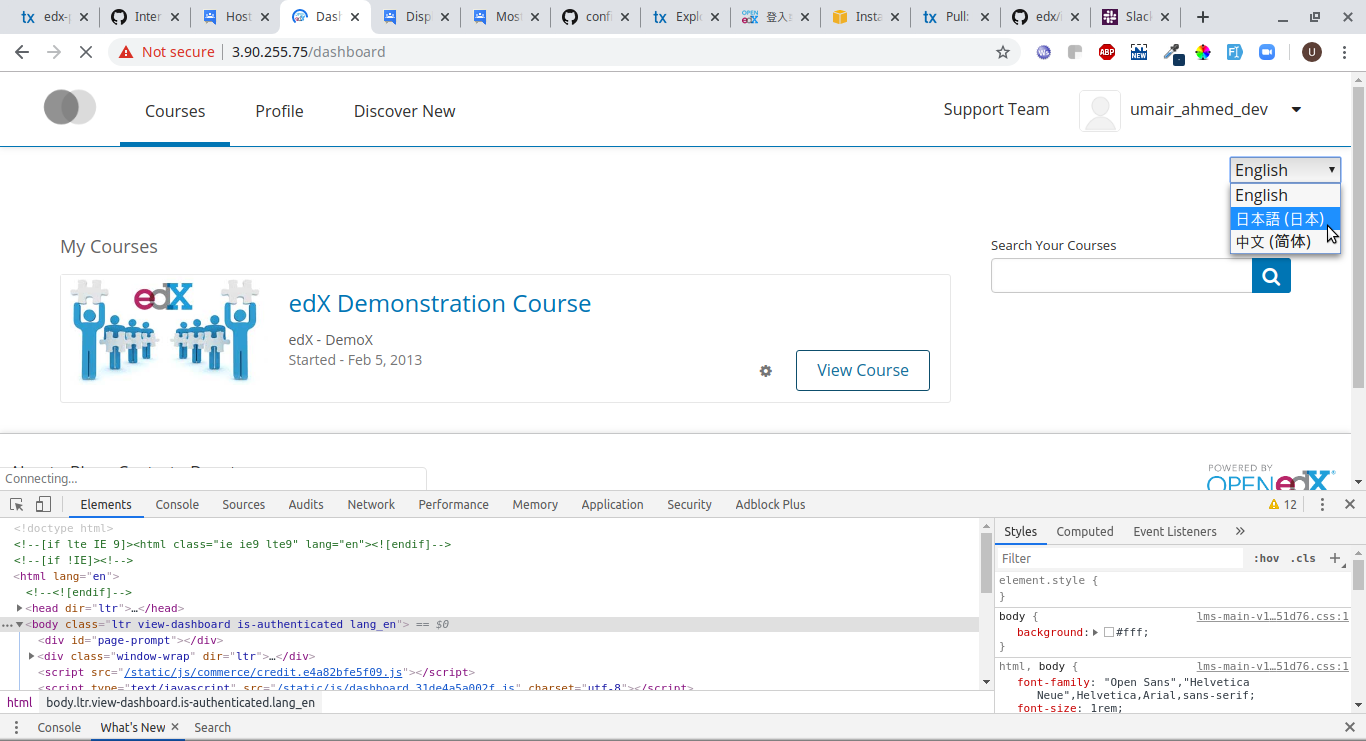Toggle the :hov element state button

(x=1266, y=558)
